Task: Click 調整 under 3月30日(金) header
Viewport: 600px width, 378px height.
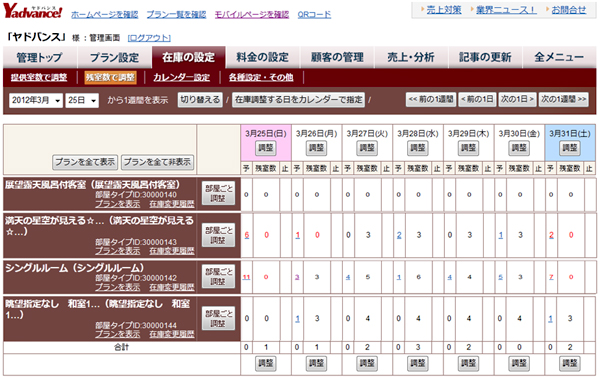Action: point(519,148)
